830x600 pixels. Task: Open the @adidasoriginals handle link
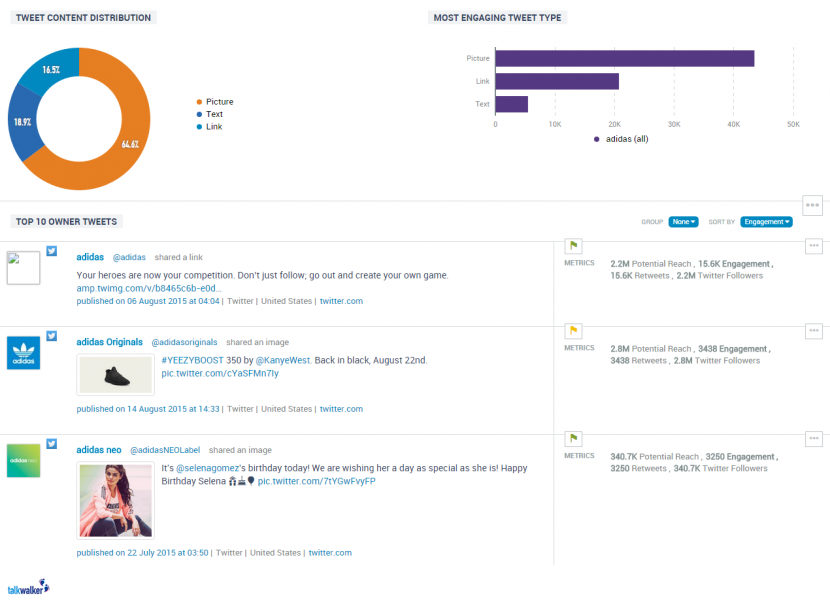(x=184, y=342)
